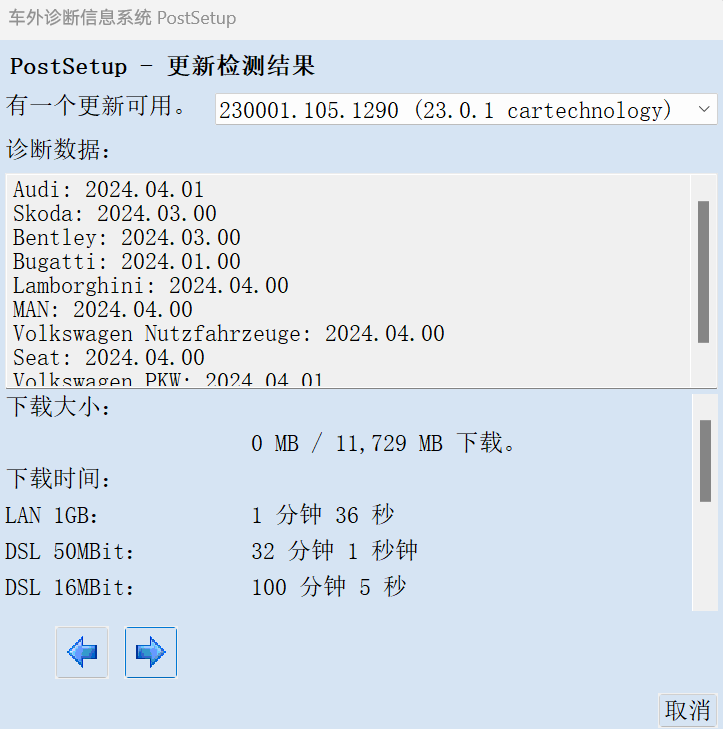The height and width of the screenshot is (729, 723).
Task: Click the DSL 16MBit label
Action: (x=70, y=588)
